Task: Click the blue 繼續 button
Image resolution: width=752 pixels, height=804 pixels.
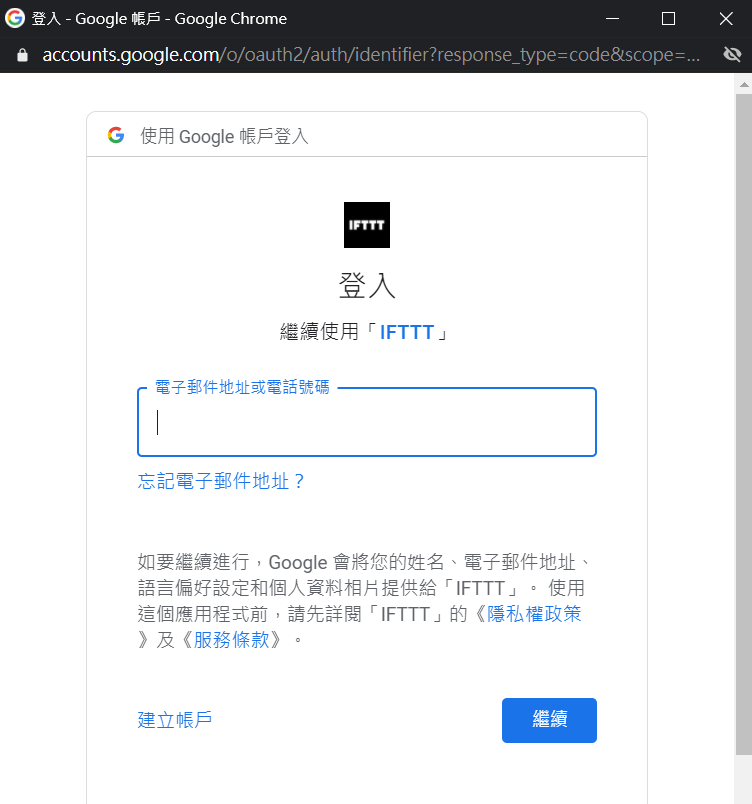Action: tap(549, 720)
